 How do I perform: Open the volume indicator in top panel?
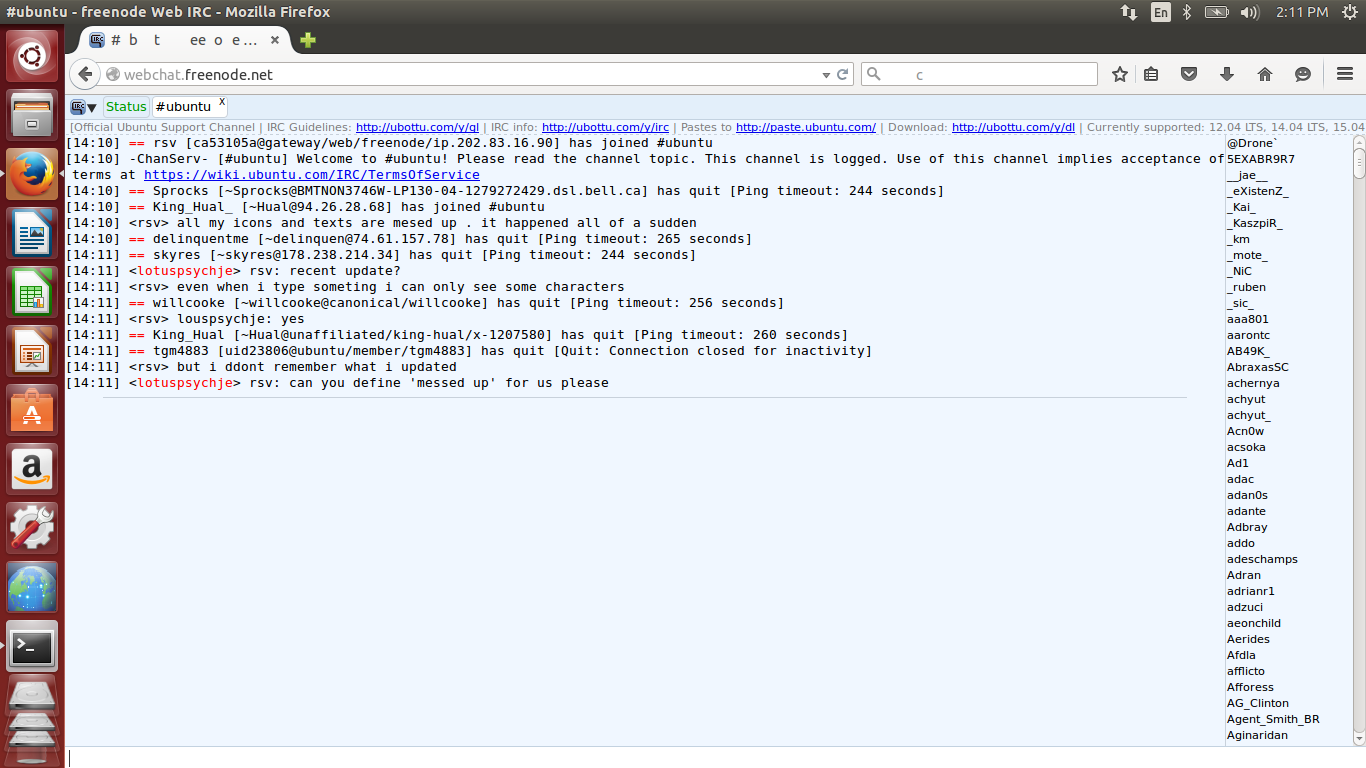tap(1249, 12)
